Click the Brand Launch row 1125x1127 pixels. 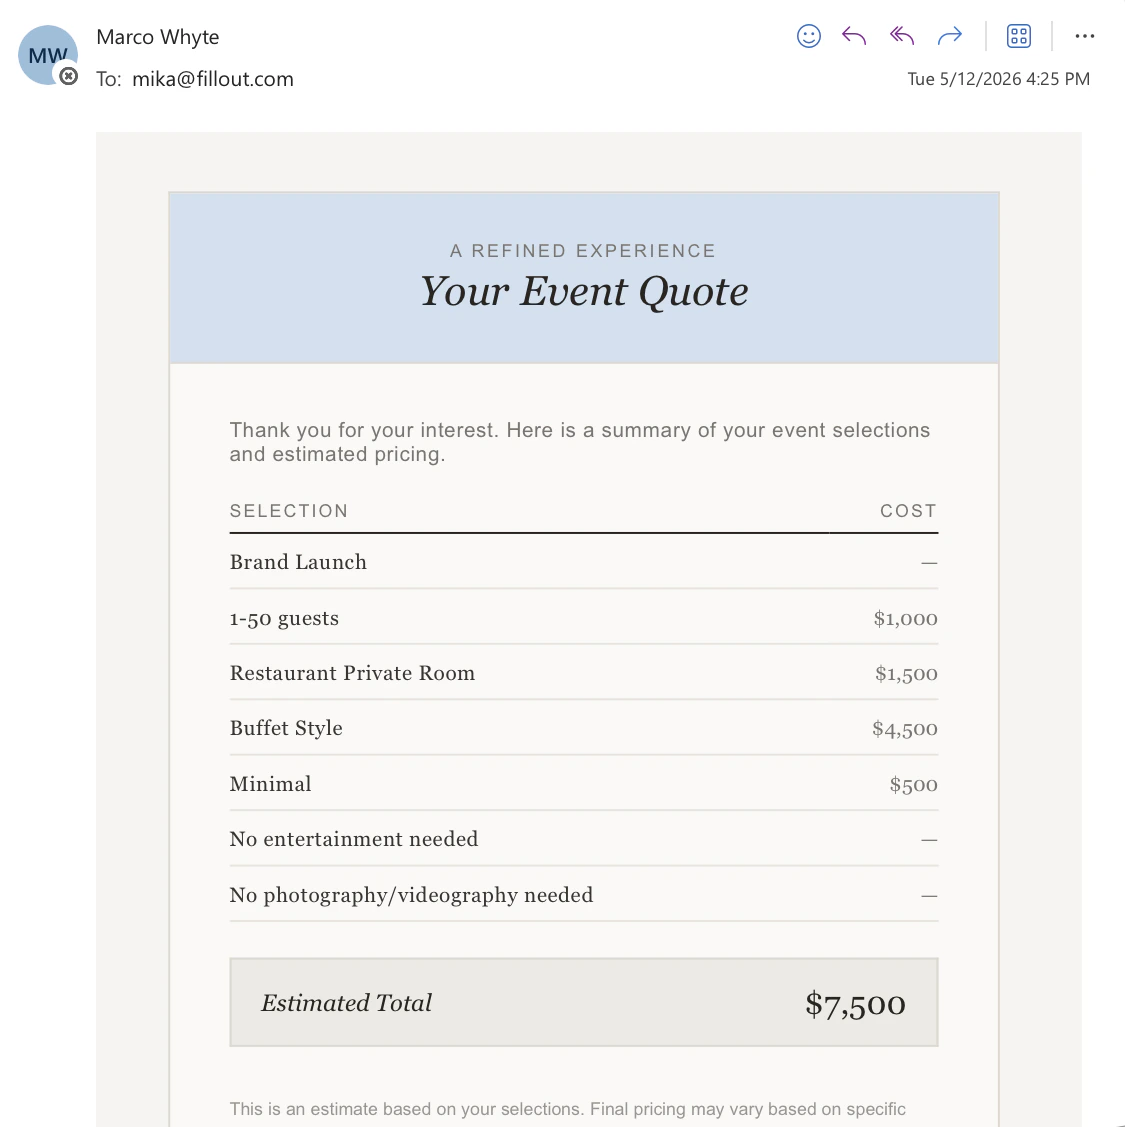tap(584, 562)
